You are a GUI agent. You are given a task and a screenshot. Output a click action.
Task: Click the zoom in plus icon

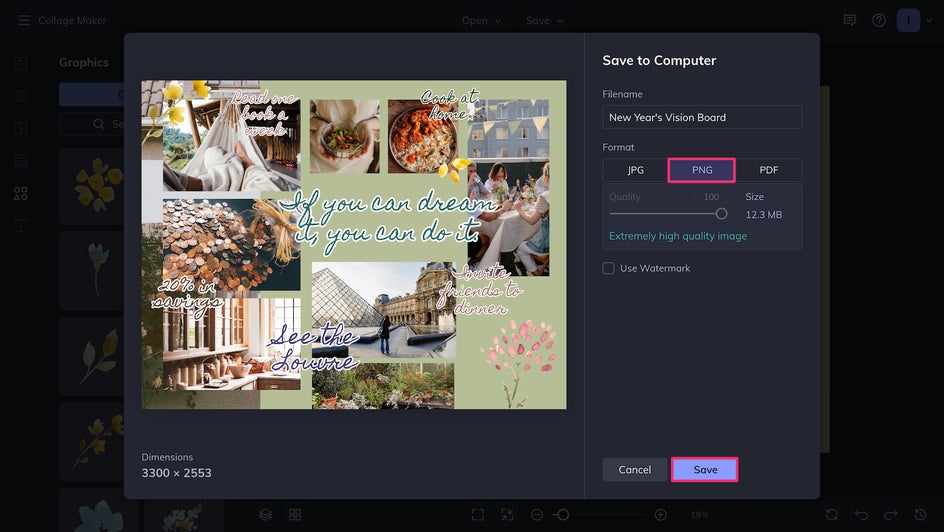(660, 515)
